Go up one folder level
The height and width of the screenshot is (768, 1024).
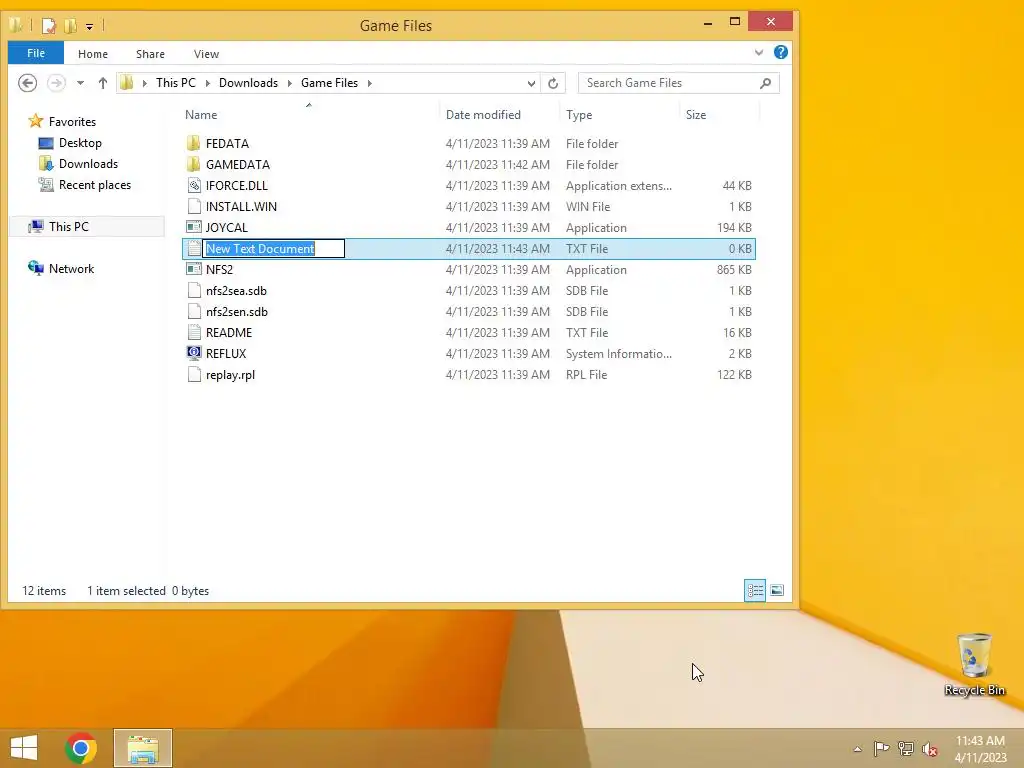[103, 83]
